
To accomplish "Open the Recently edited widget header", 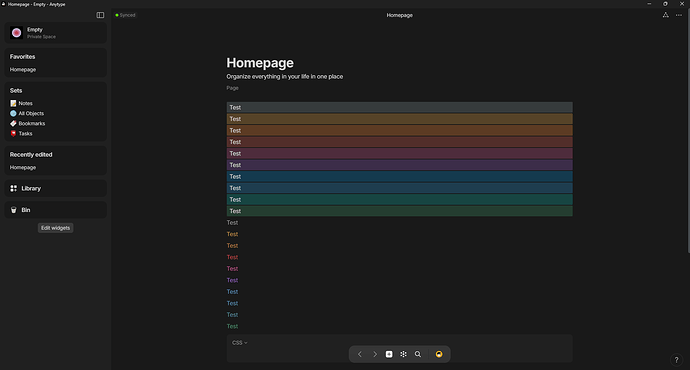I will (x=31, y=155).
